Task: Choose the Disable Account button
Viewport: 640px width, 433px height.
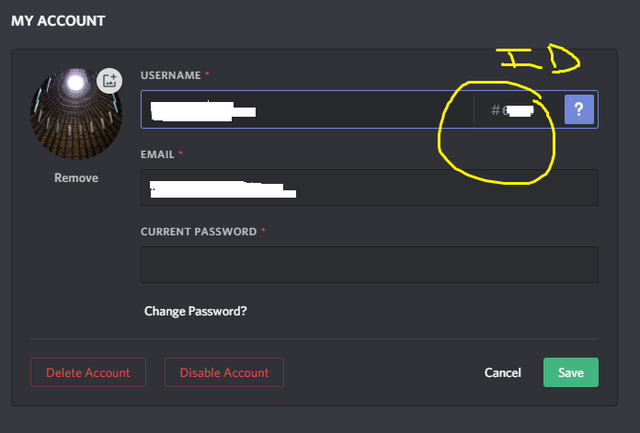Action: (224, 372)
